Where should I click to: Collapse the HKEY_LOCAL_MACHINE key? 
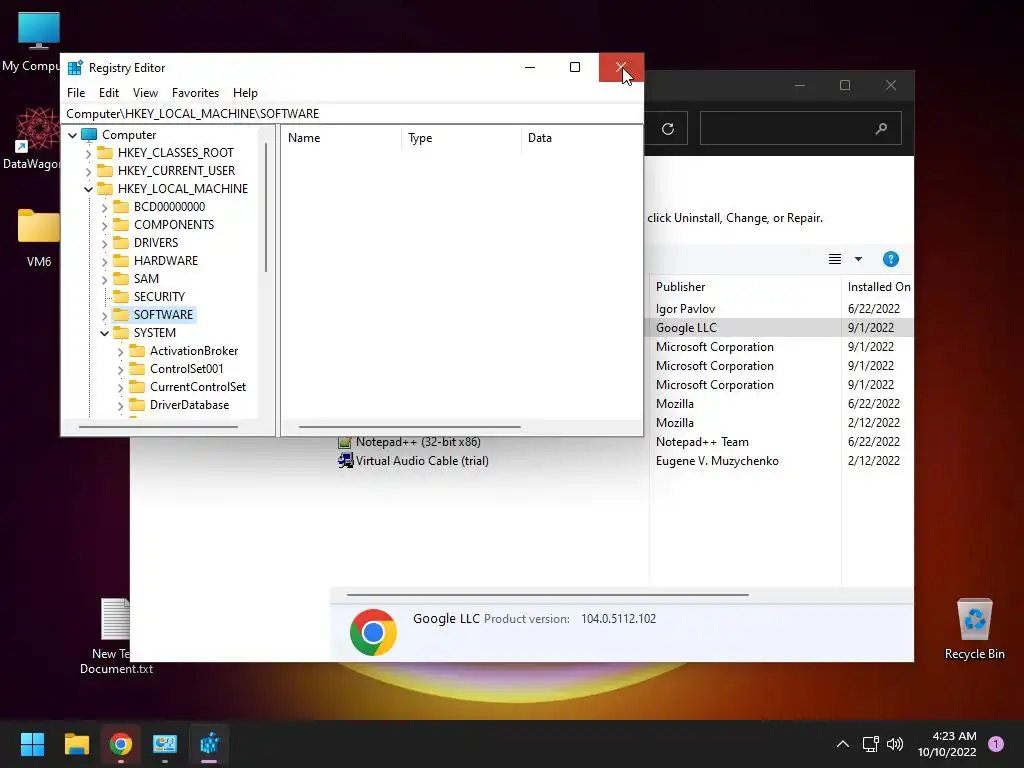coord(89,189)
